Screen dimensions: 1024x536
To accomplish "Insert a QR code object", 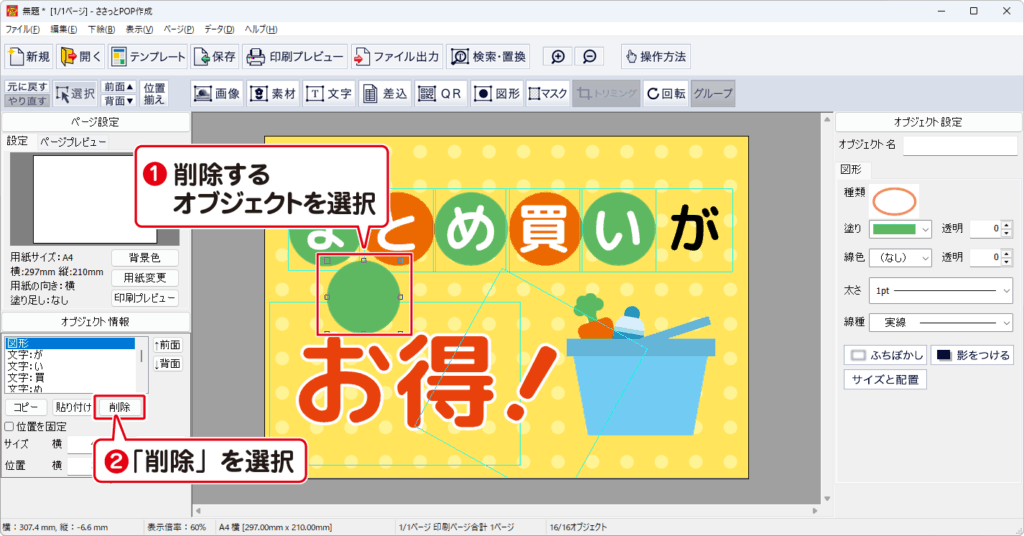I will tap(440, 93).
